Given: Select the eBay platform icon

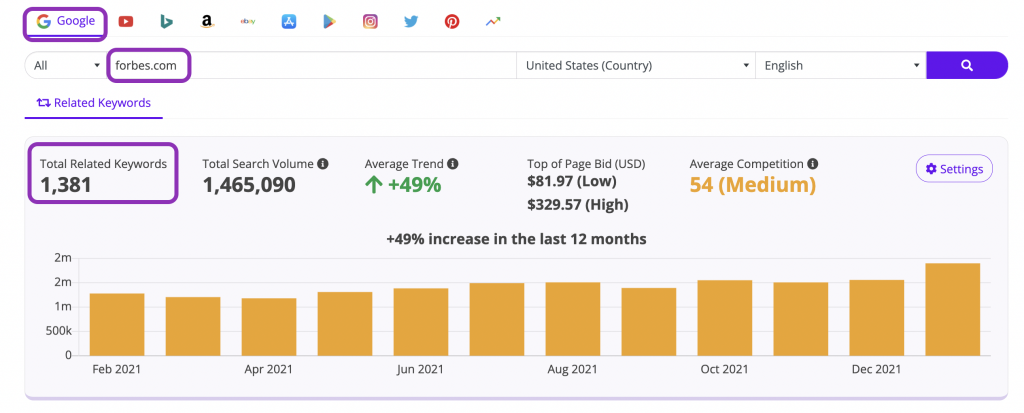Looking at the screenshot, I should 247,21.
